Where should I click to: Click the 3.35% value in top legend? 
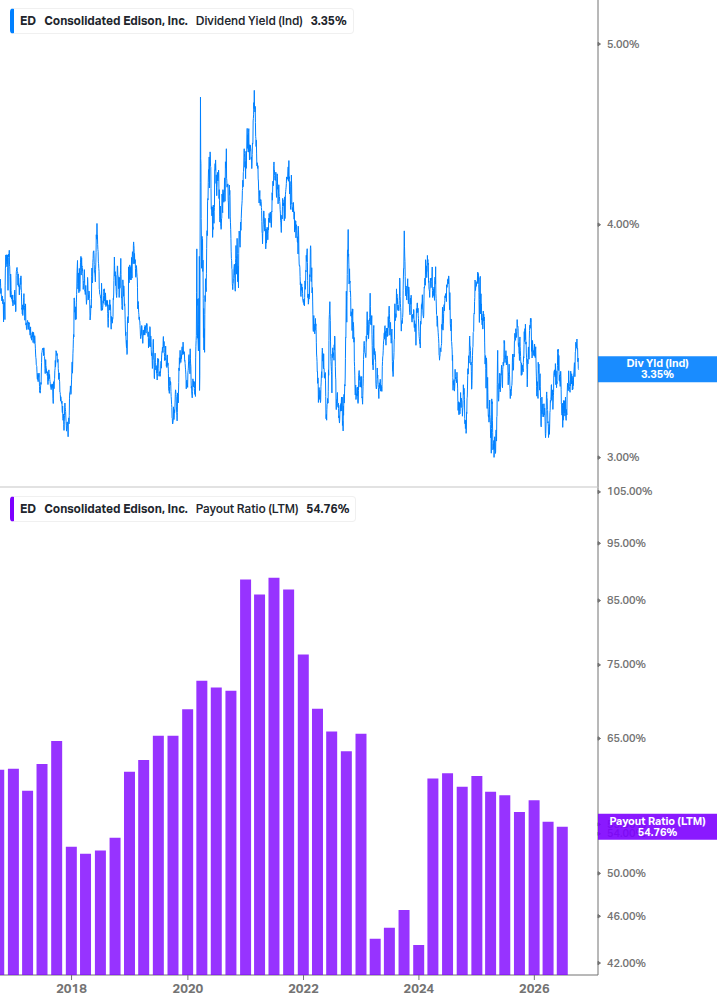(x=329, y=21)
